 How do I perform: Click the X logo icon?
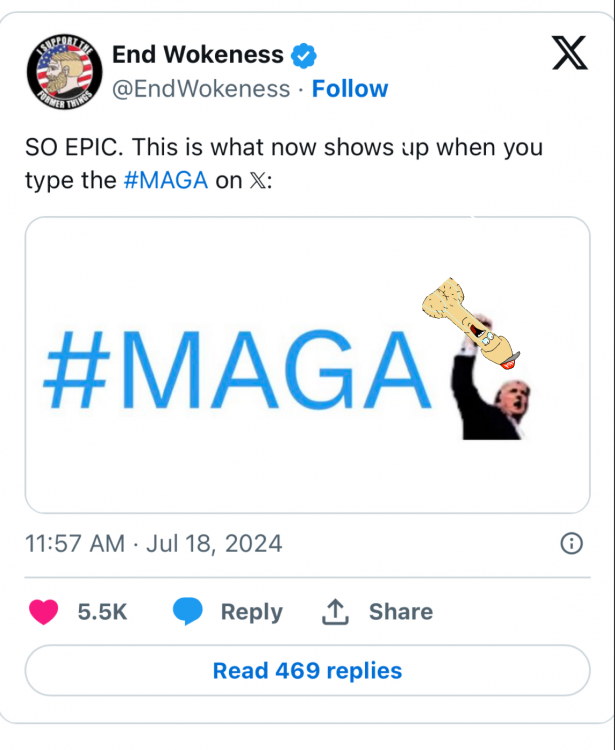(569, 52)
